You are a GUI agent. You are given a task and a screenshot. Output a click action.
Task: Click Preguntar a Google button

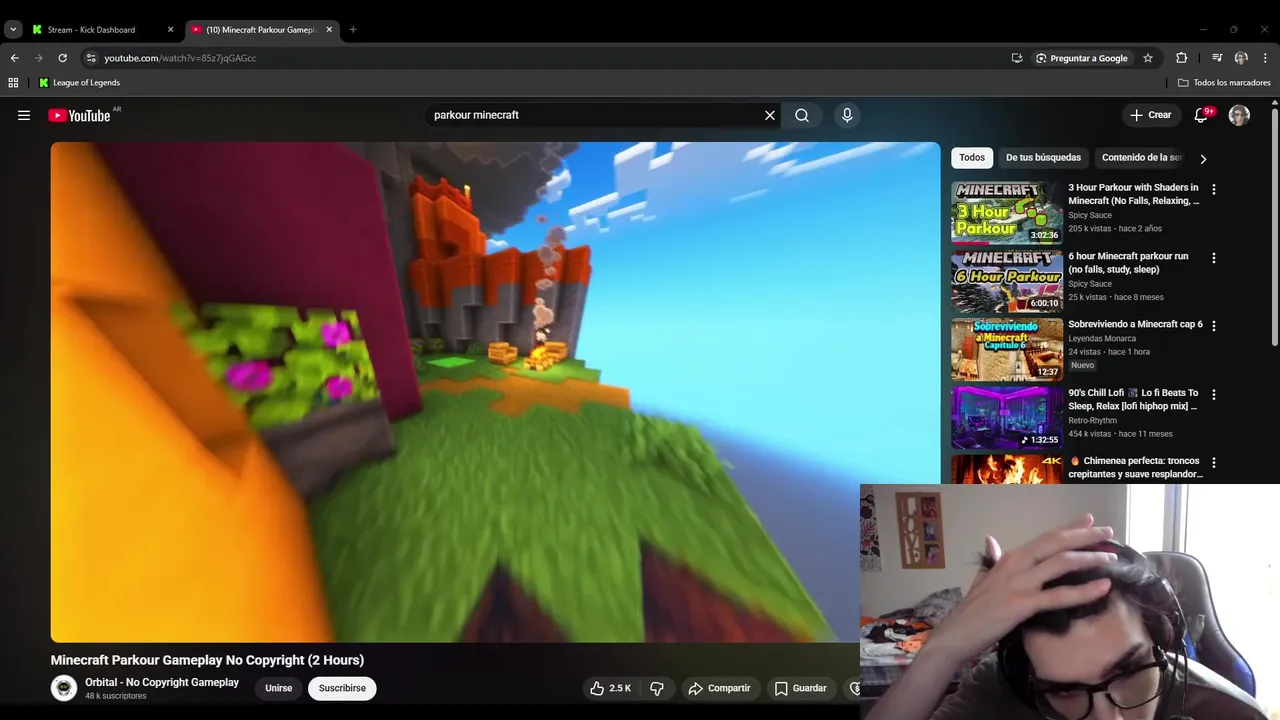[x=1081, y=58]
